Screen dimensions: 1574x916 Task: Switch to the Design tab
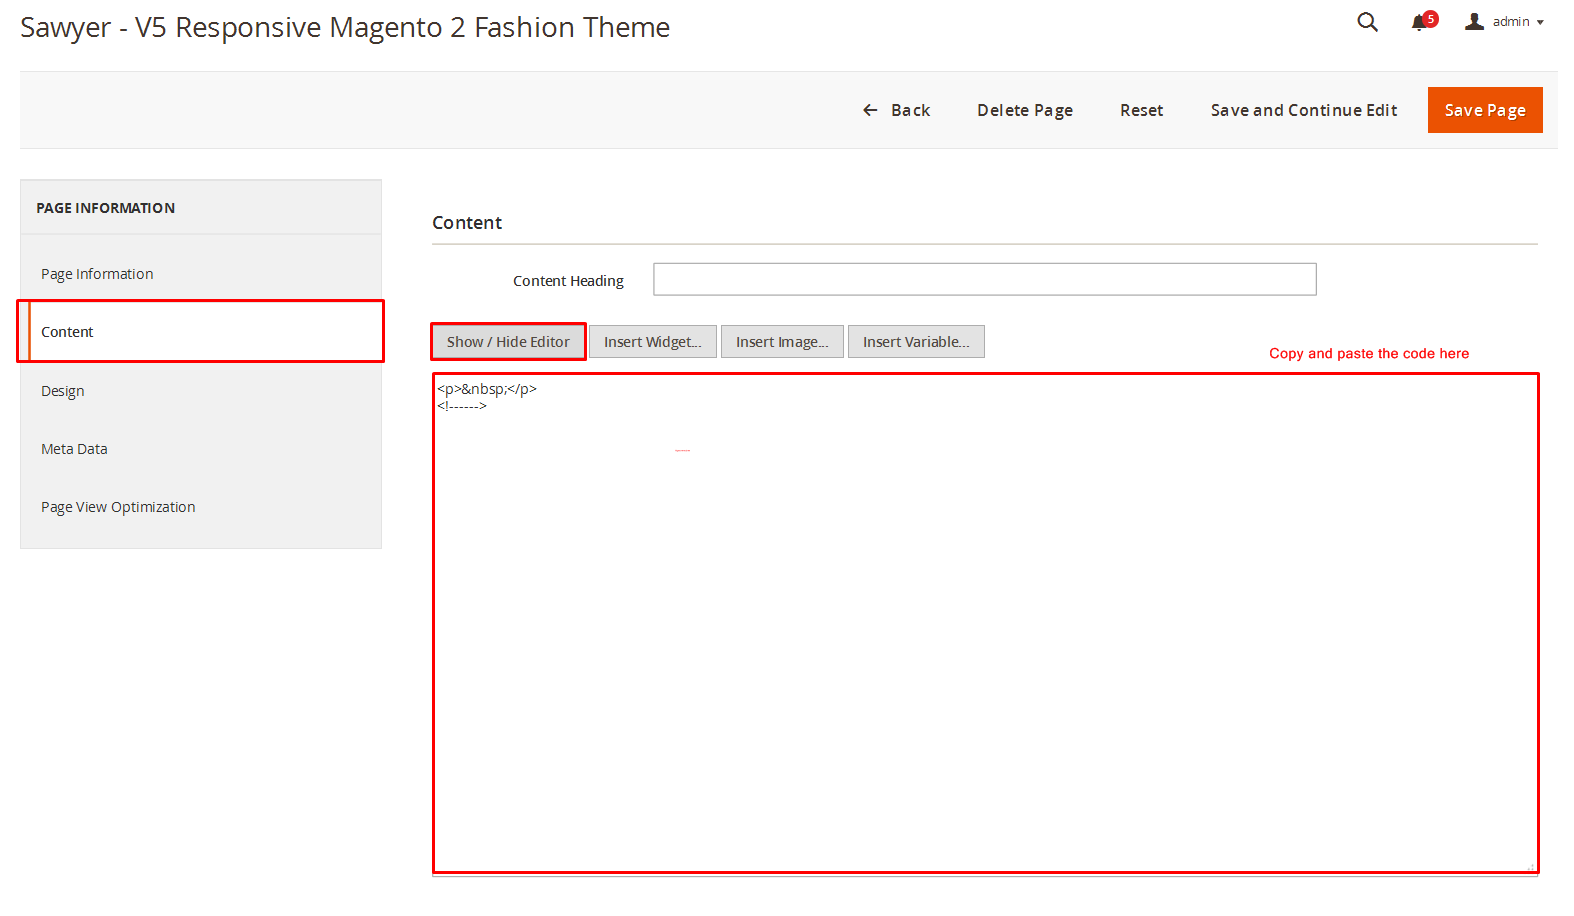201,391
